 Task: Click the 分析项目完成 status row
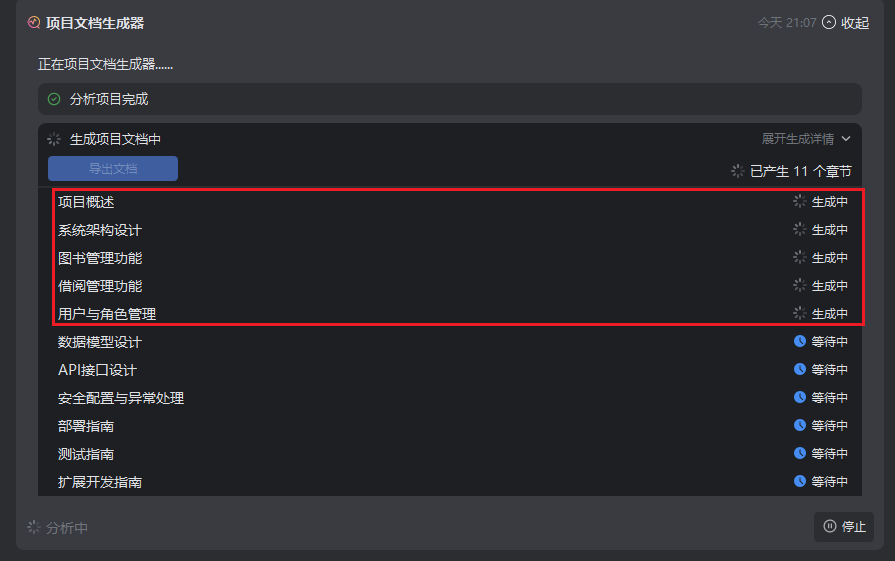click(449, 99)
